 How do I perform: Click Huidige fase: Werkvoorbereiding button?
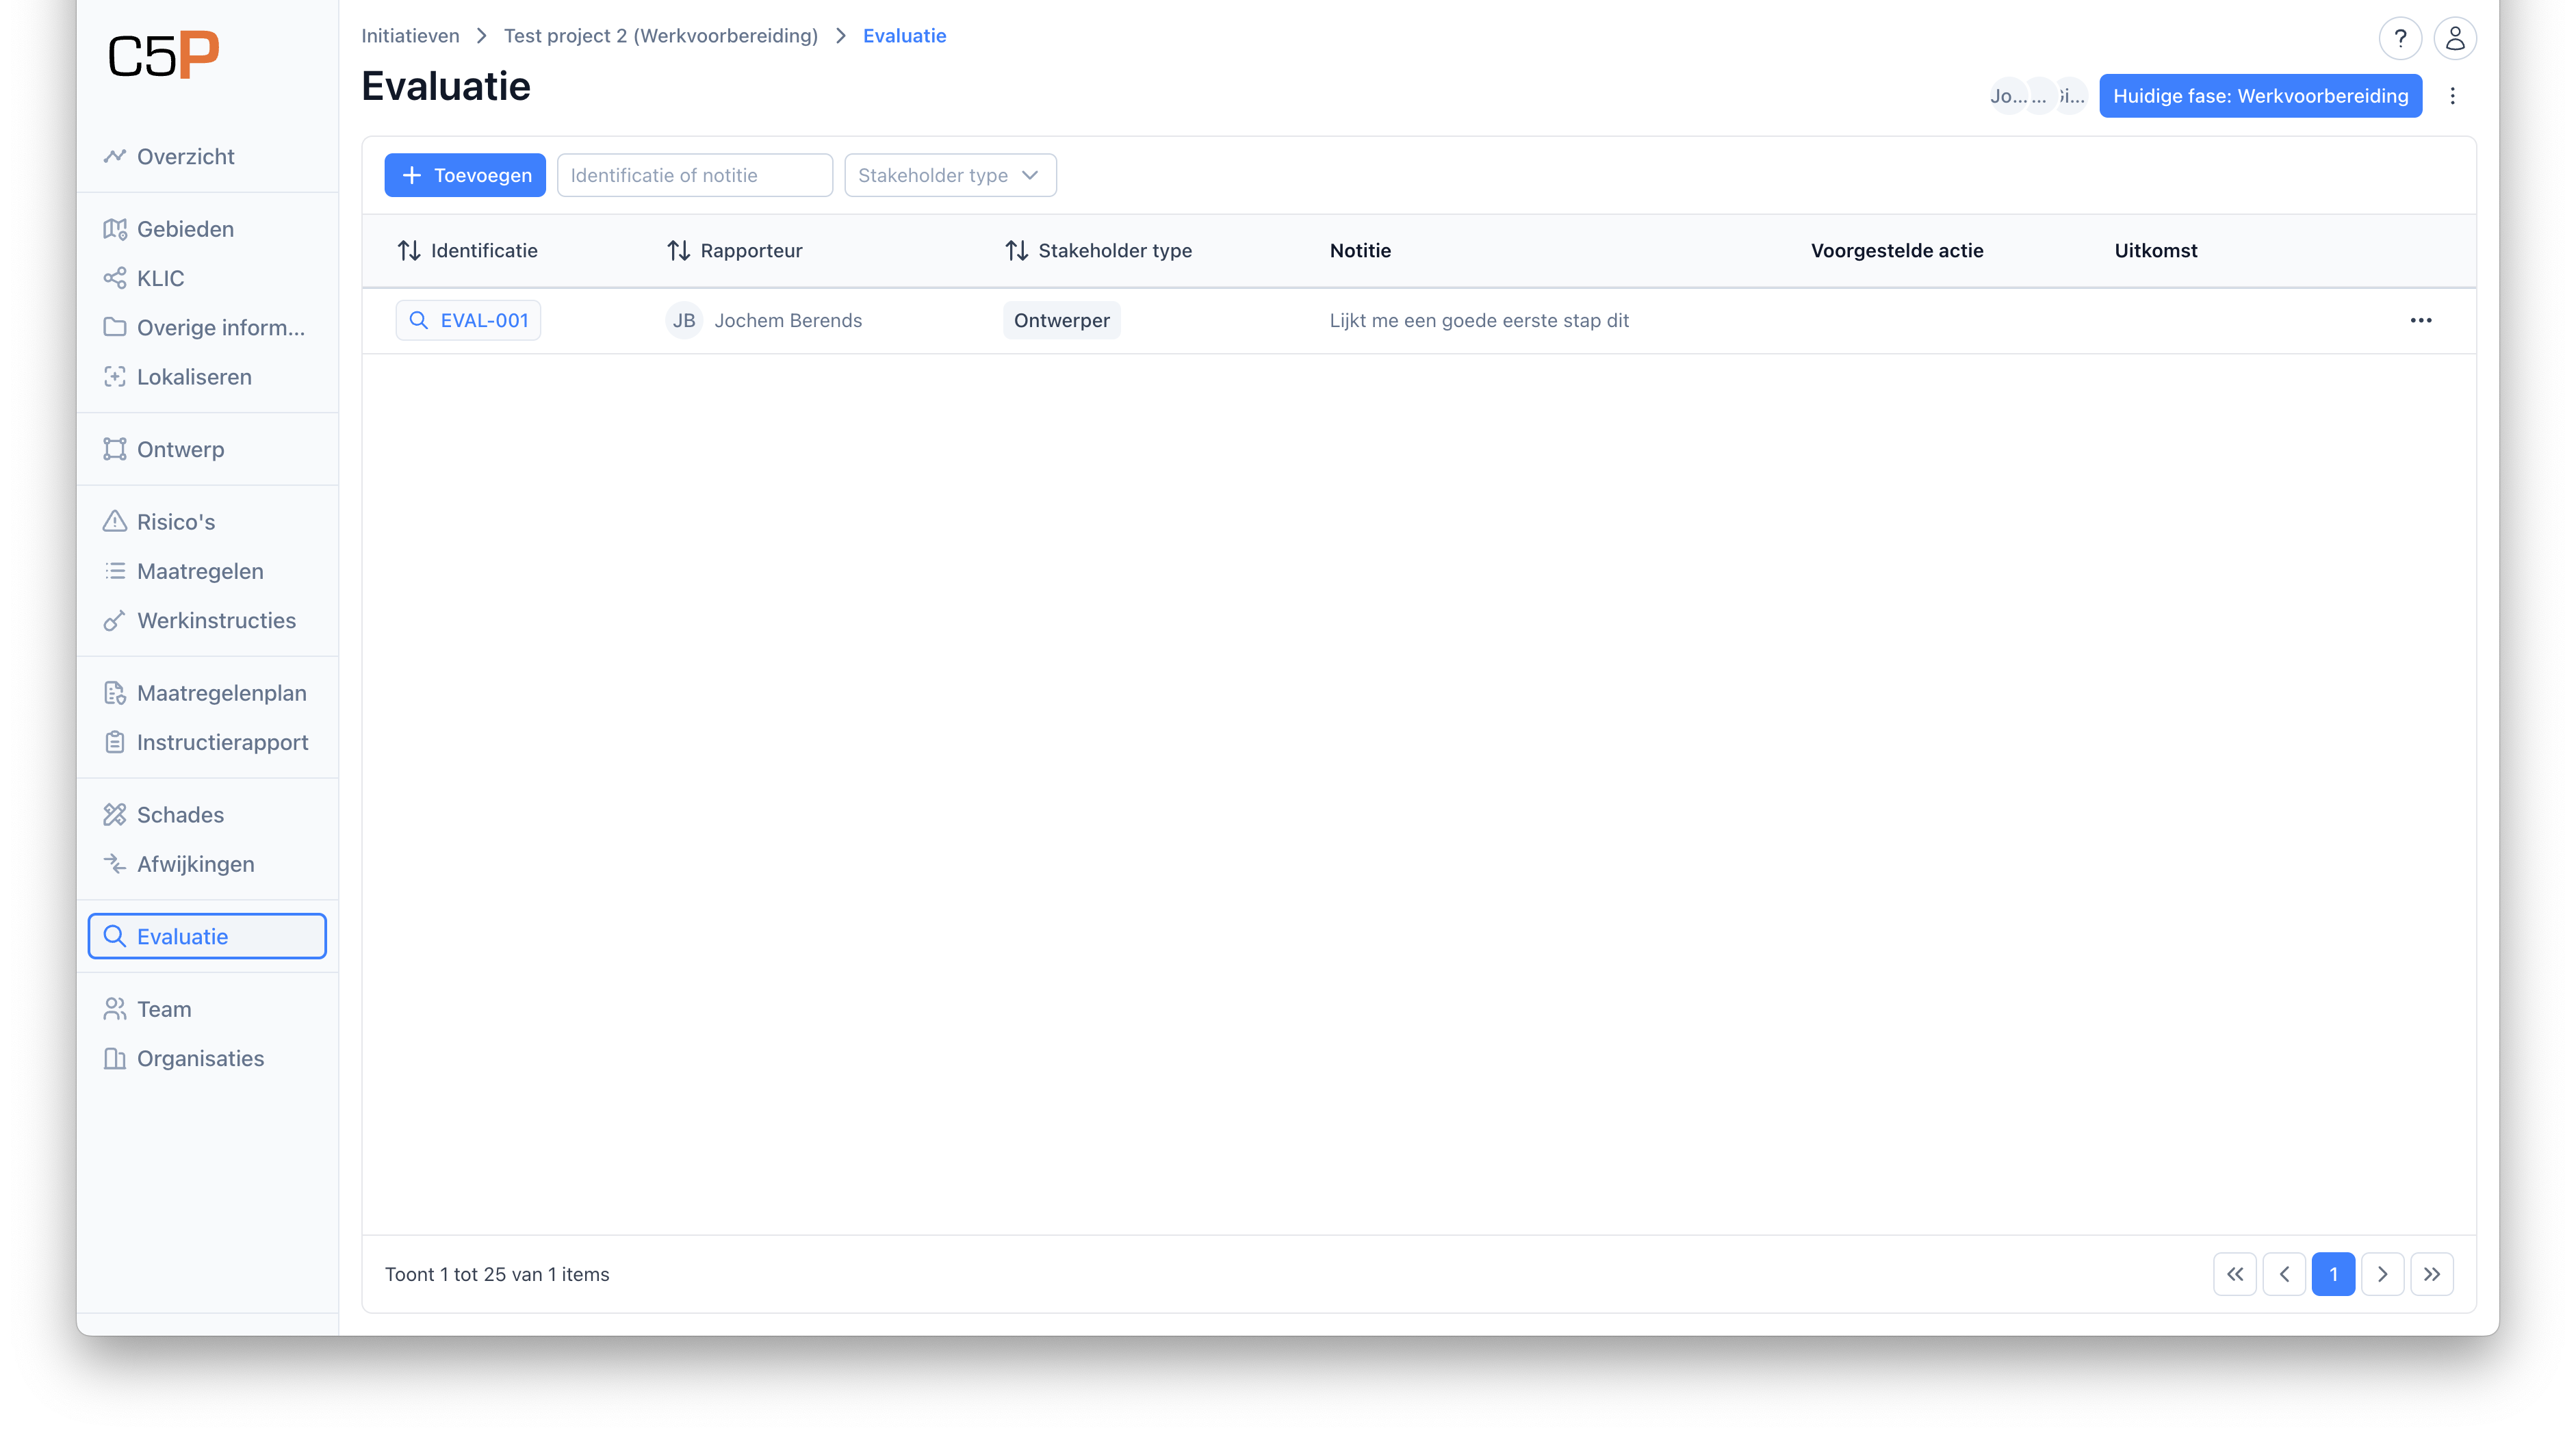[x=2260, y=96]
